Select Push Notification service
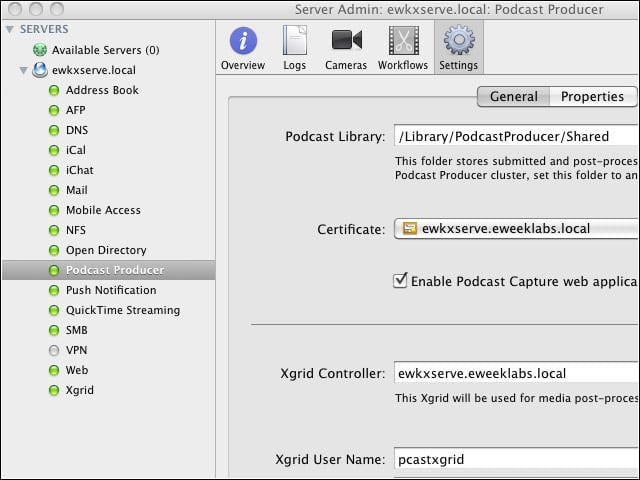The width and height of the screenshot is (640, 480). pos(111,290)
